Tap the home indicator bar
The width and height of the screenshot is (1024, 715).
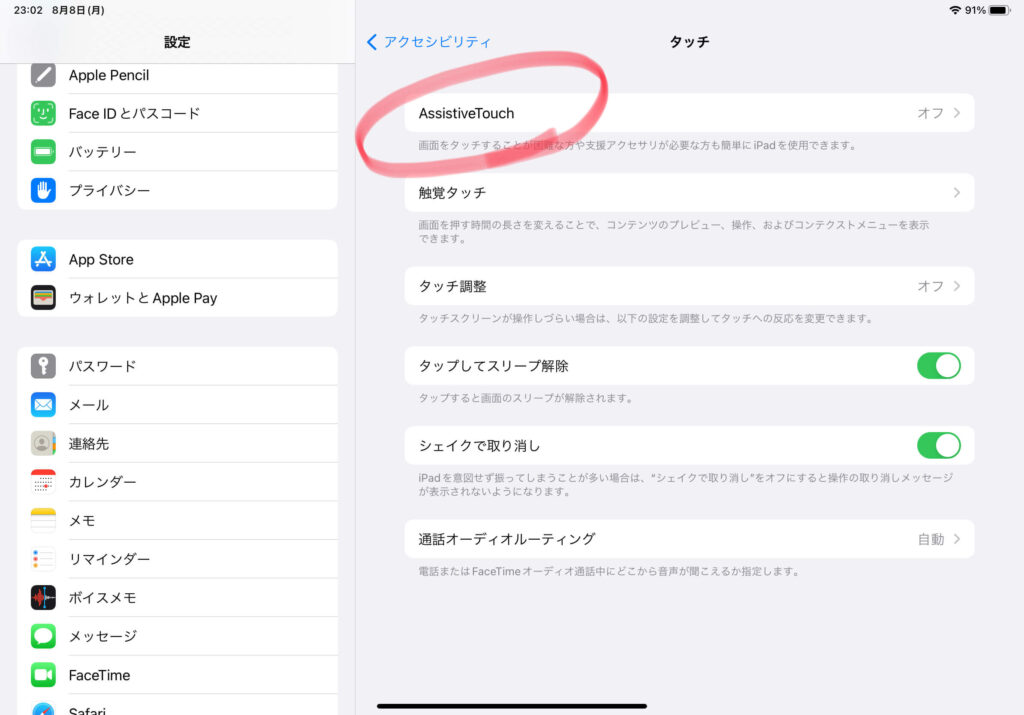[x=512, y=706]
